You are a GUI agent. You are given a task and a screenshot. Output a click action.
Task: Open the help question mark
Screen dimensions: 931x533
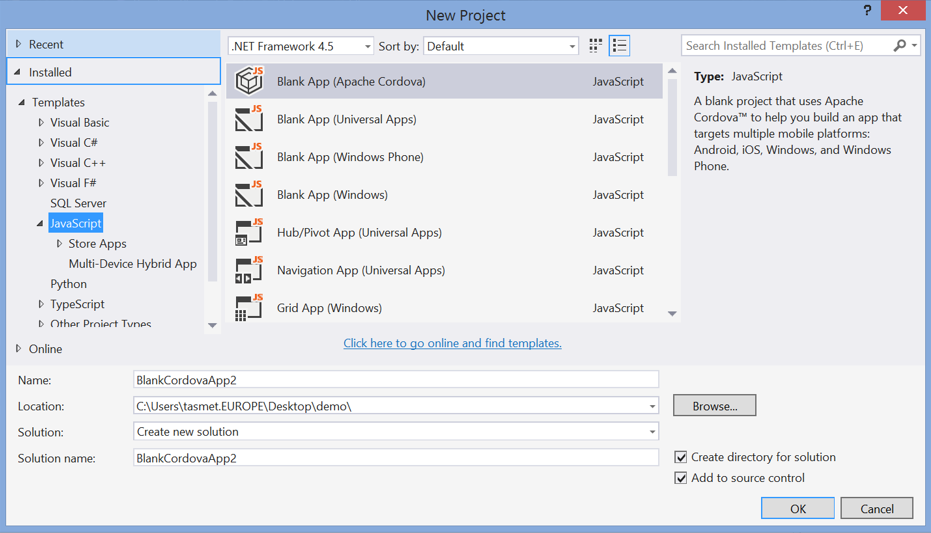click(x=867, y=10)
